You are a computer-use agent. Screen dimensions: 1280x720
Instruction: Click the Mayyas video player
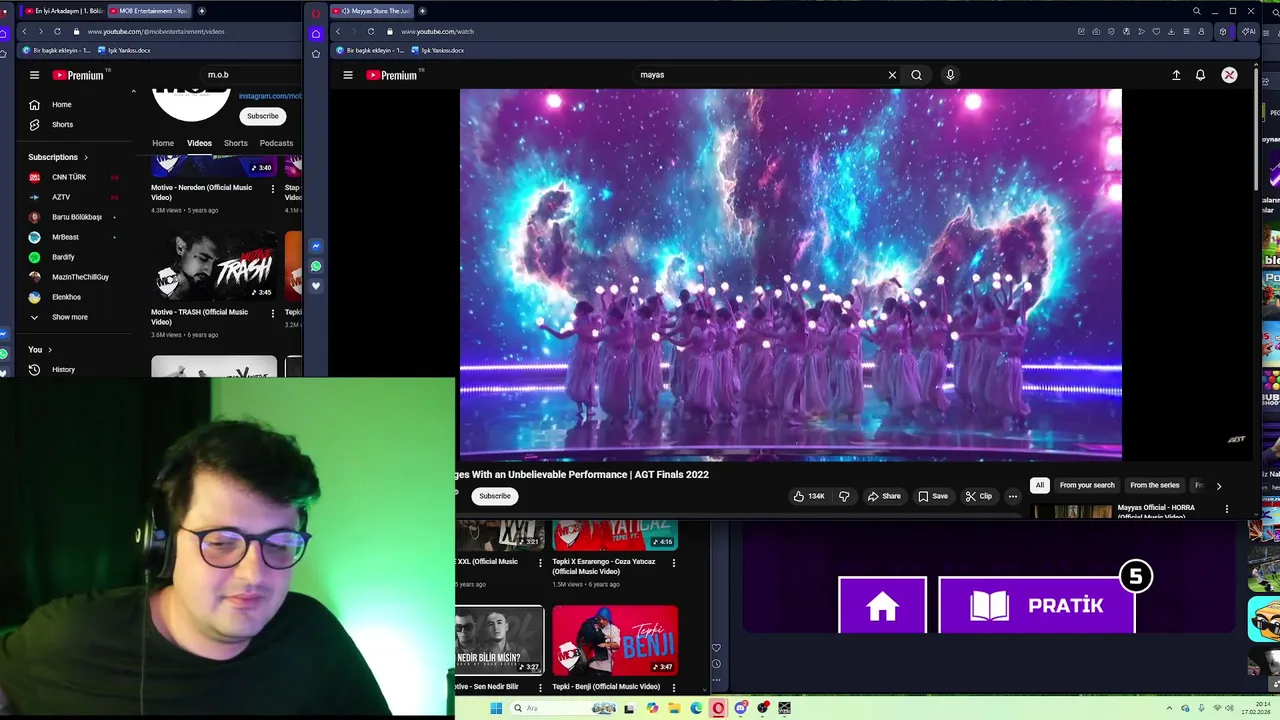(x=790, y=274)
